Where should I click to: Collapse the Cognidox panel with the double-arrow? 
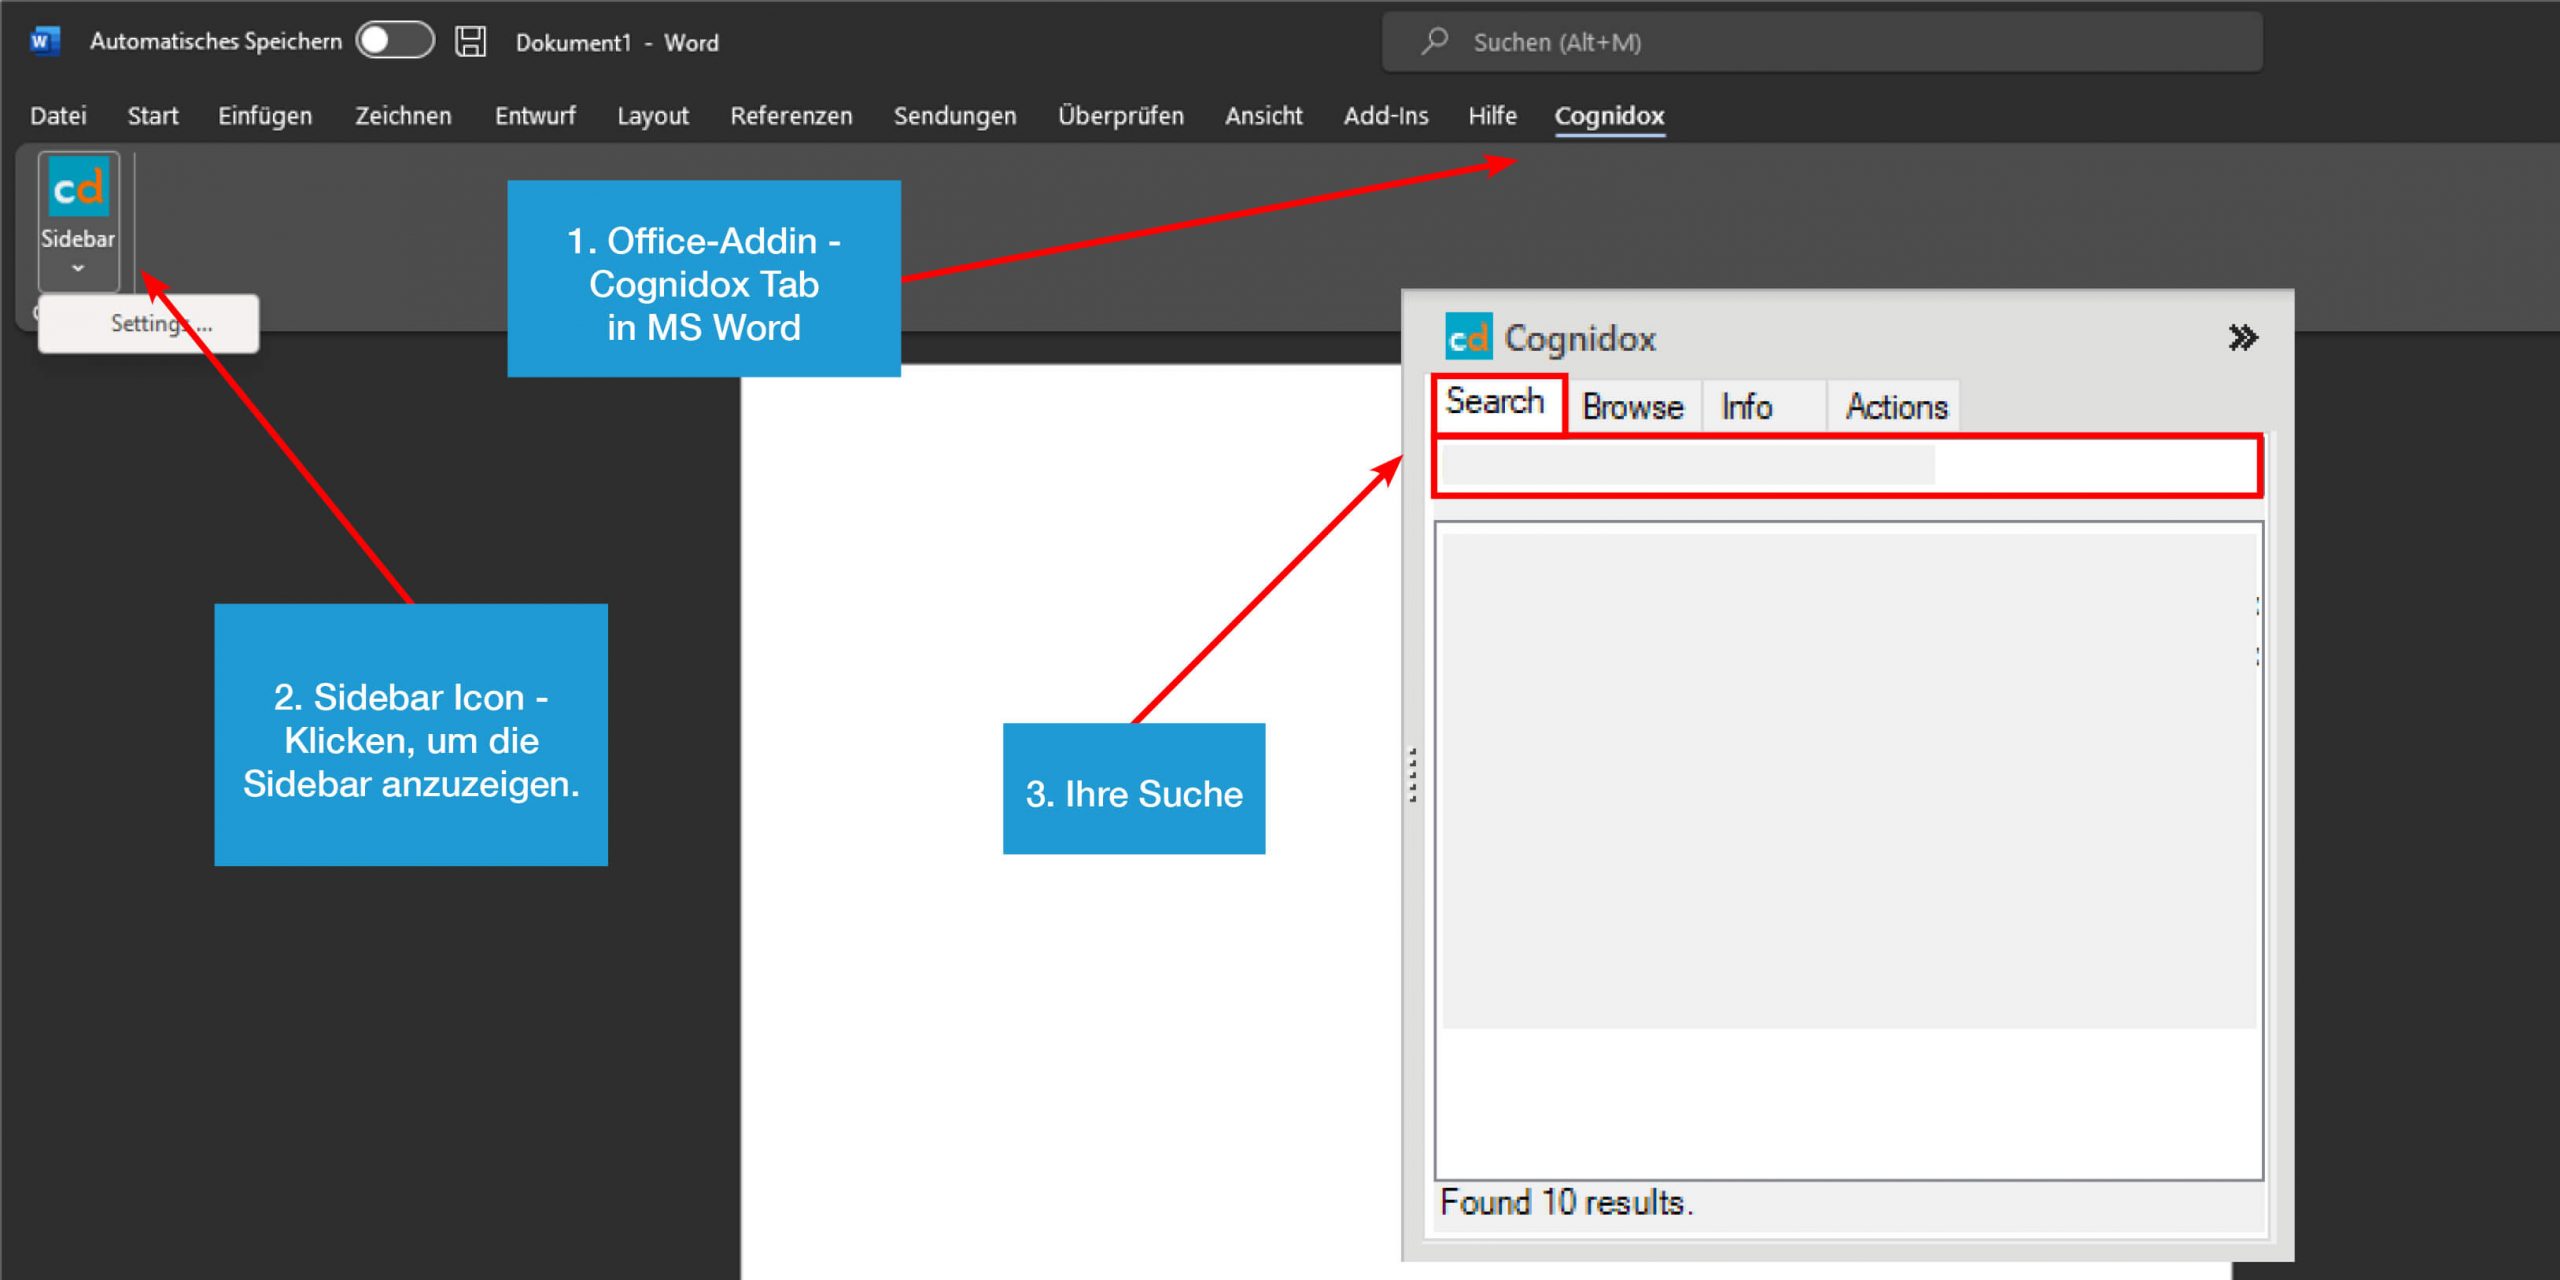[x=2242, y=337]
